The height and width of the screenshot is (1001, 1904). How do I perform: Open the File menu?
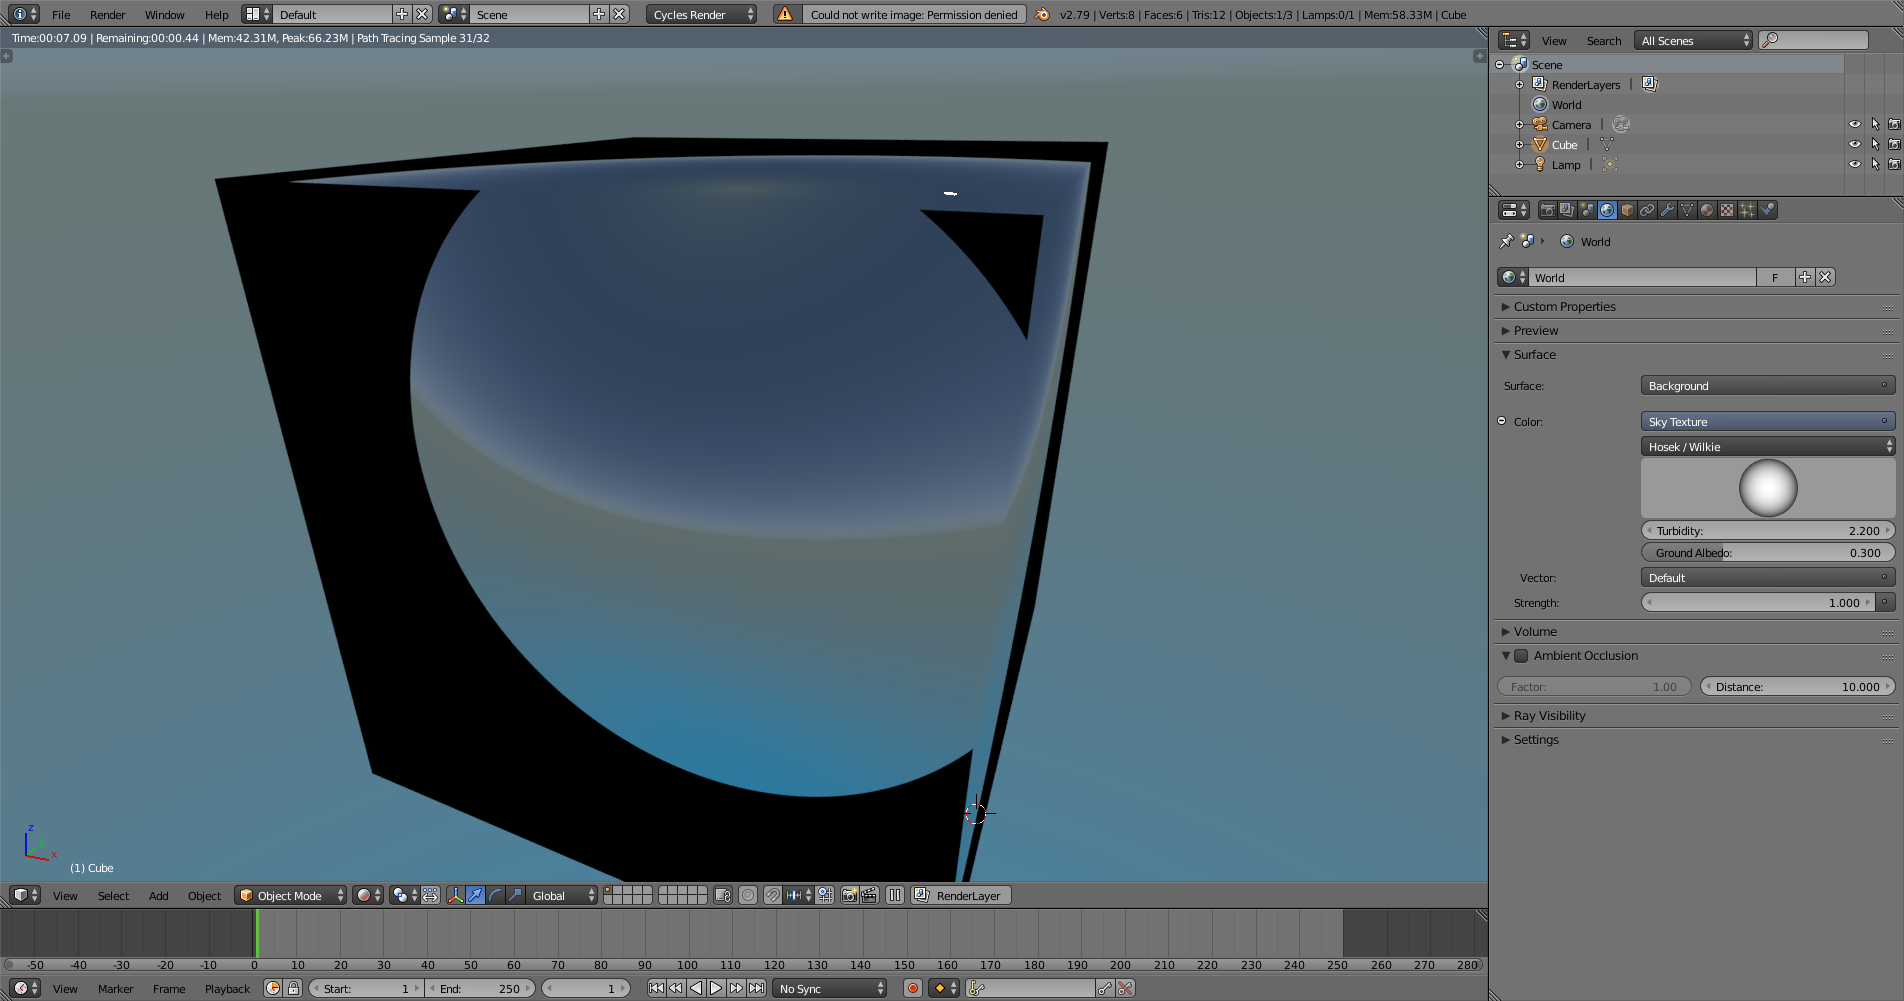point(61,14)
